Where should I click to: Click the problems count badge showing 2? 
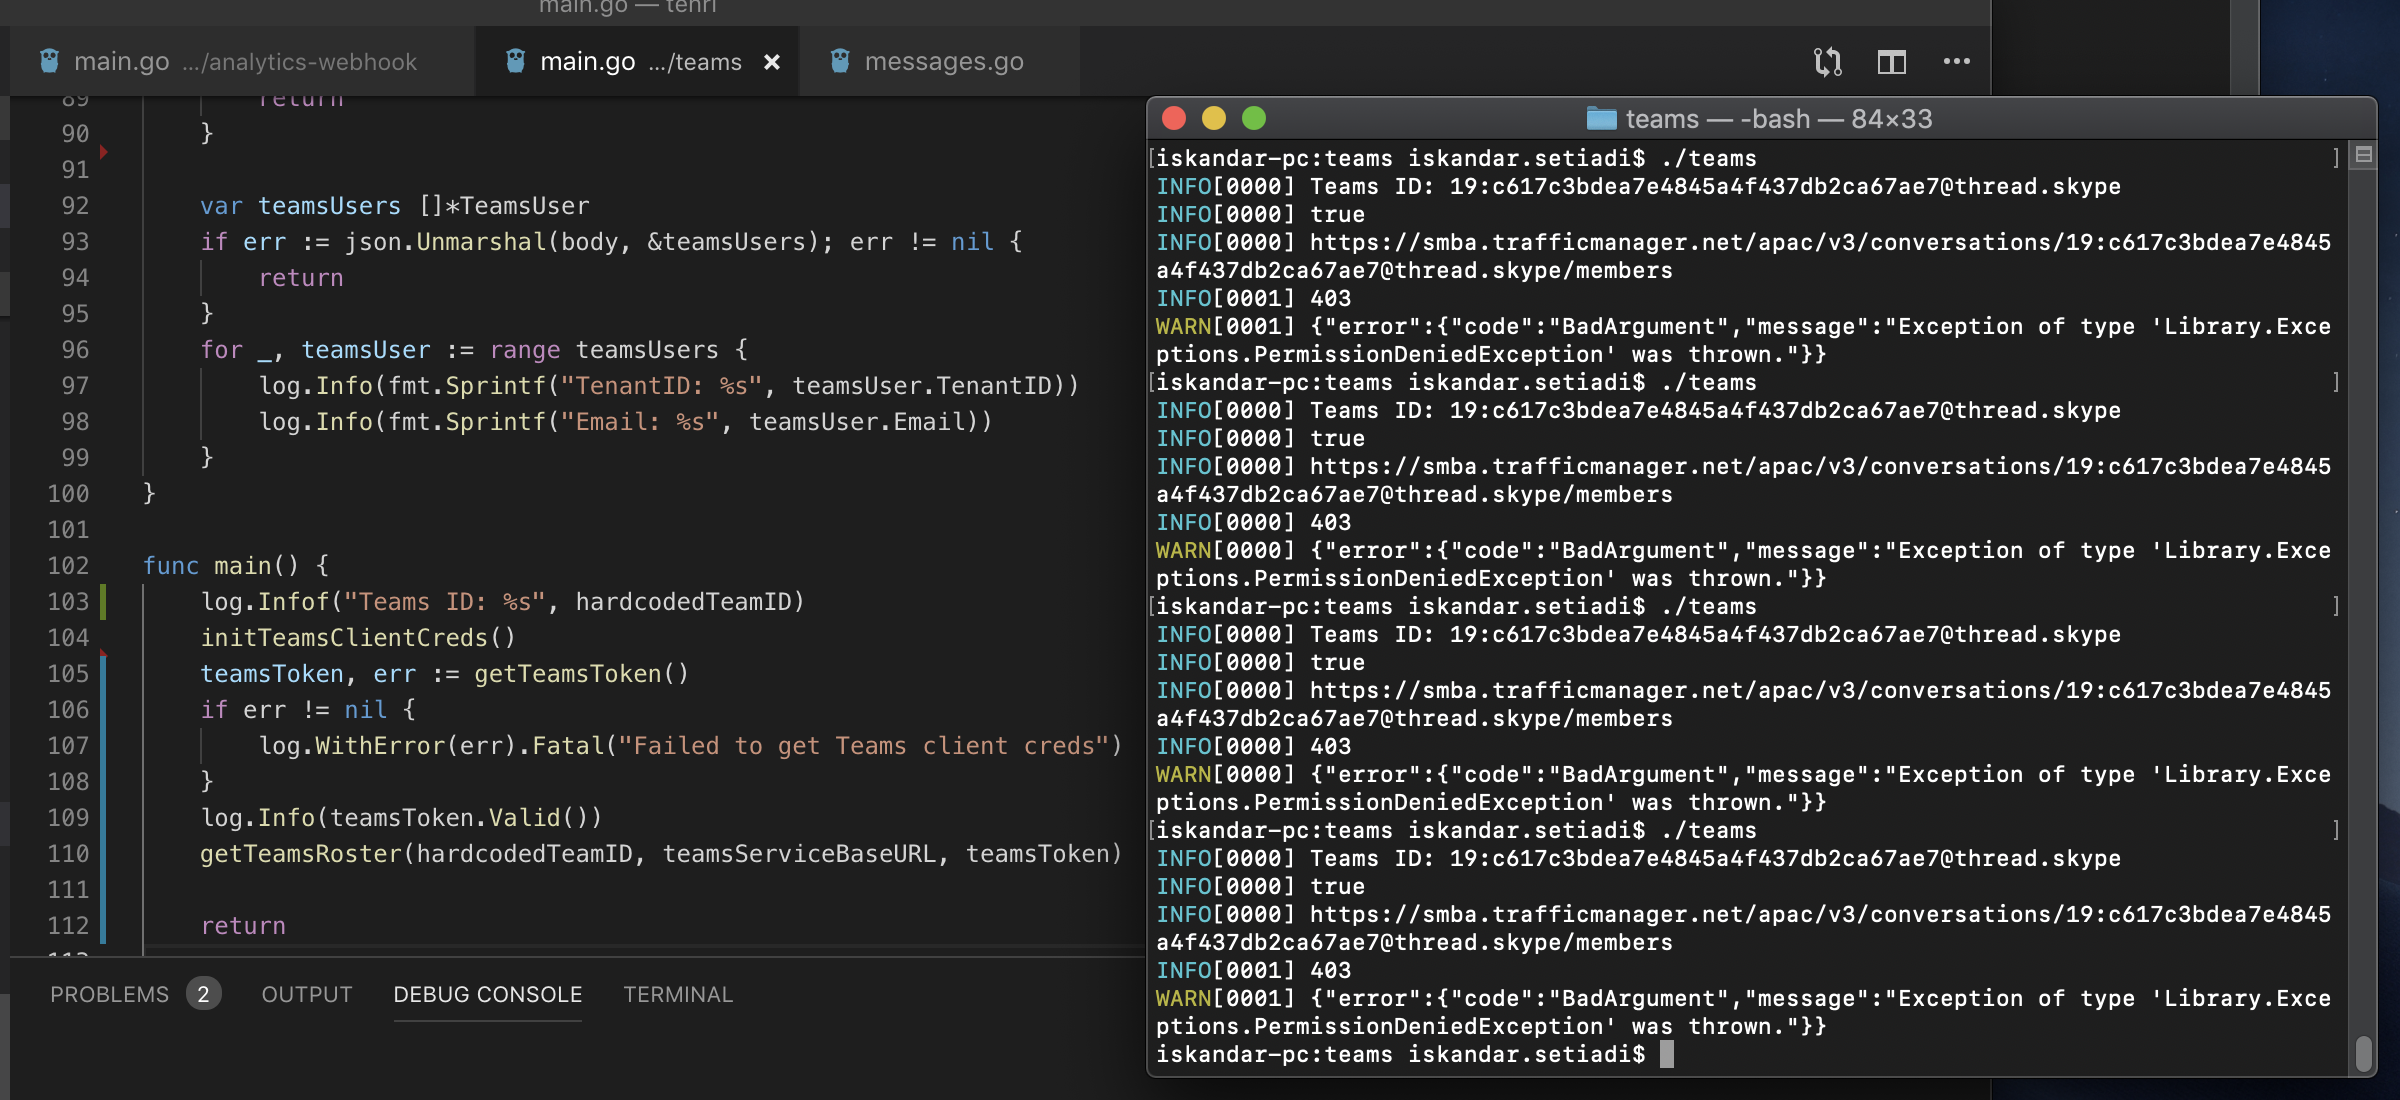click(203, 994)
